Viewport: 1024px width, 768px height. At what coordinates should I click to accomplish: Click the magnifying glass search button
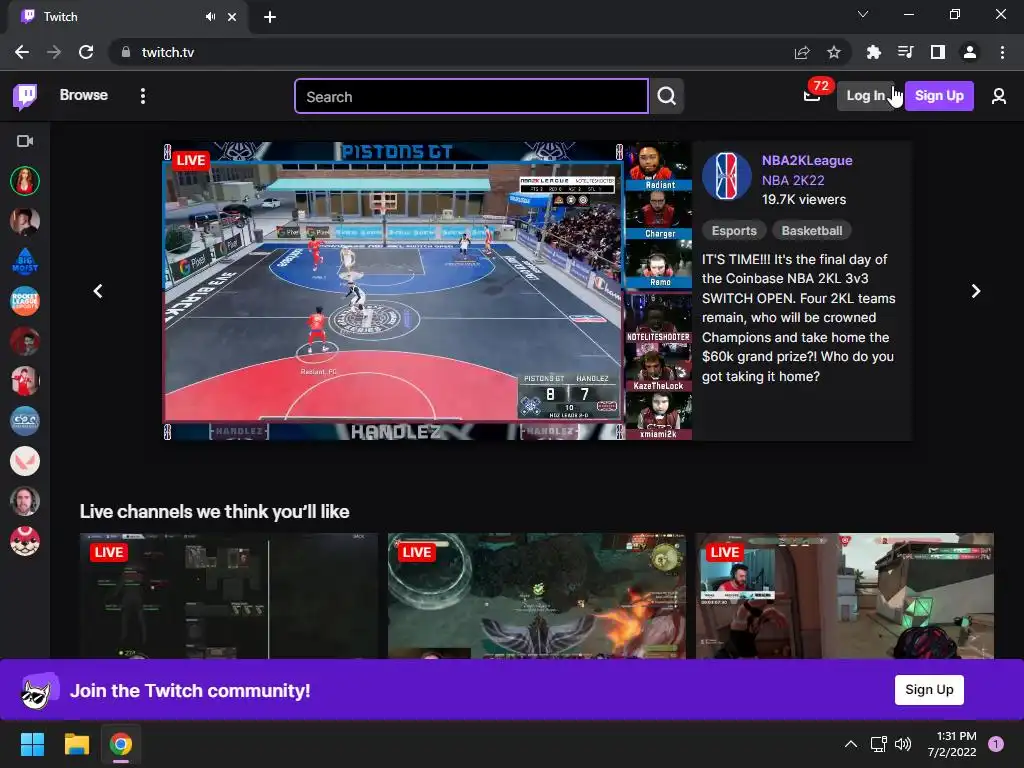[x=667, y=97]
